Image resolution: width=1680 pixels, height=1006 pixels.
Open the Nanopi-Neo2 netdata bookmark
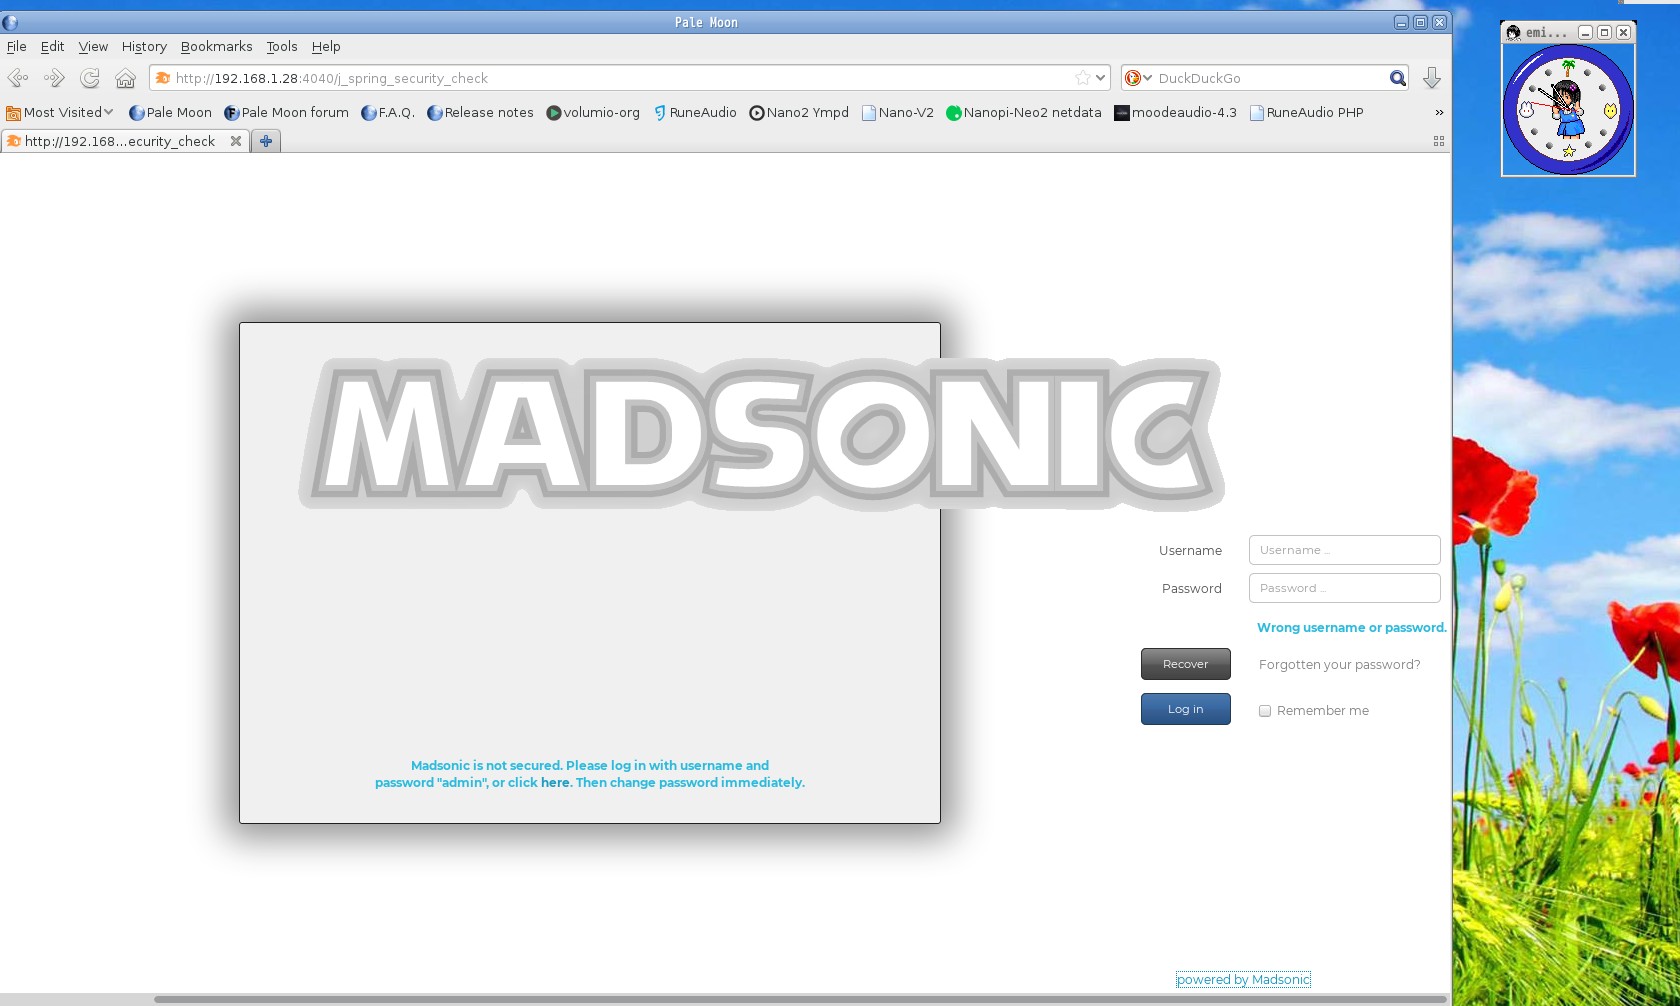click(x=1022, y=112)
